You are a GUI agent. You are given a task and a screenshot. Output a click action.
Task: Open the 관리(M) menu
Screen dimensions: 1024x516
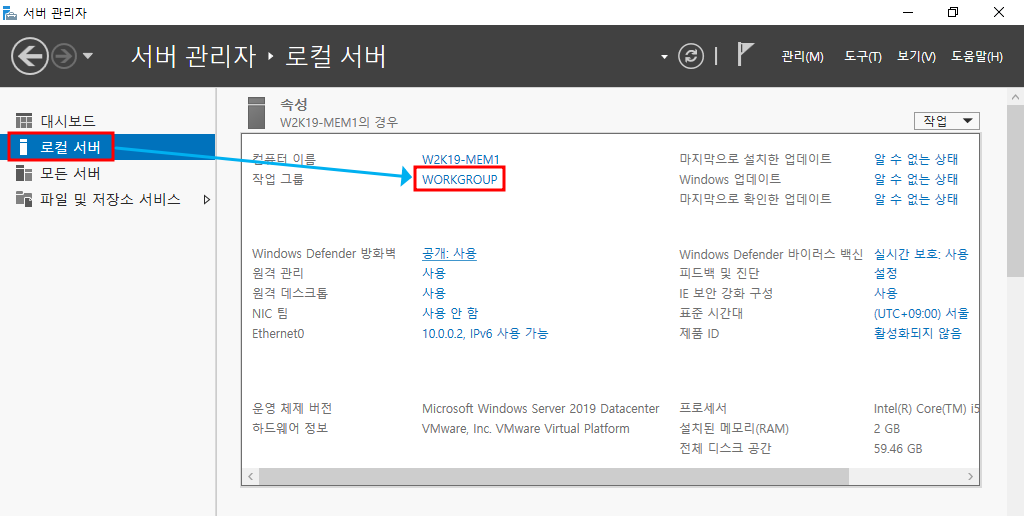coord(802,57)
